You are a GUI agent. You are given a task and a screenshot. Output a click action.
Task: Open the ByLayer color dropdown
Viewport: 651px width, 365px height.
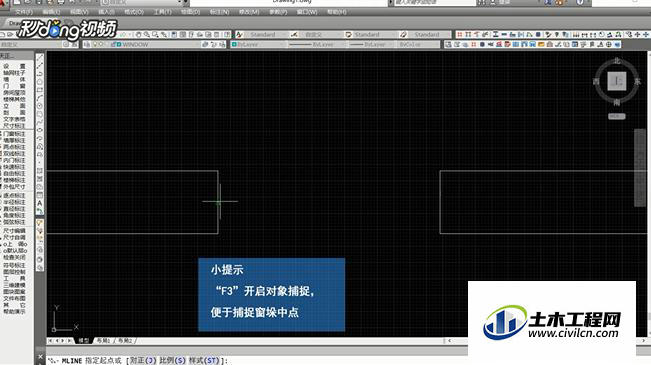click(258, 44)
